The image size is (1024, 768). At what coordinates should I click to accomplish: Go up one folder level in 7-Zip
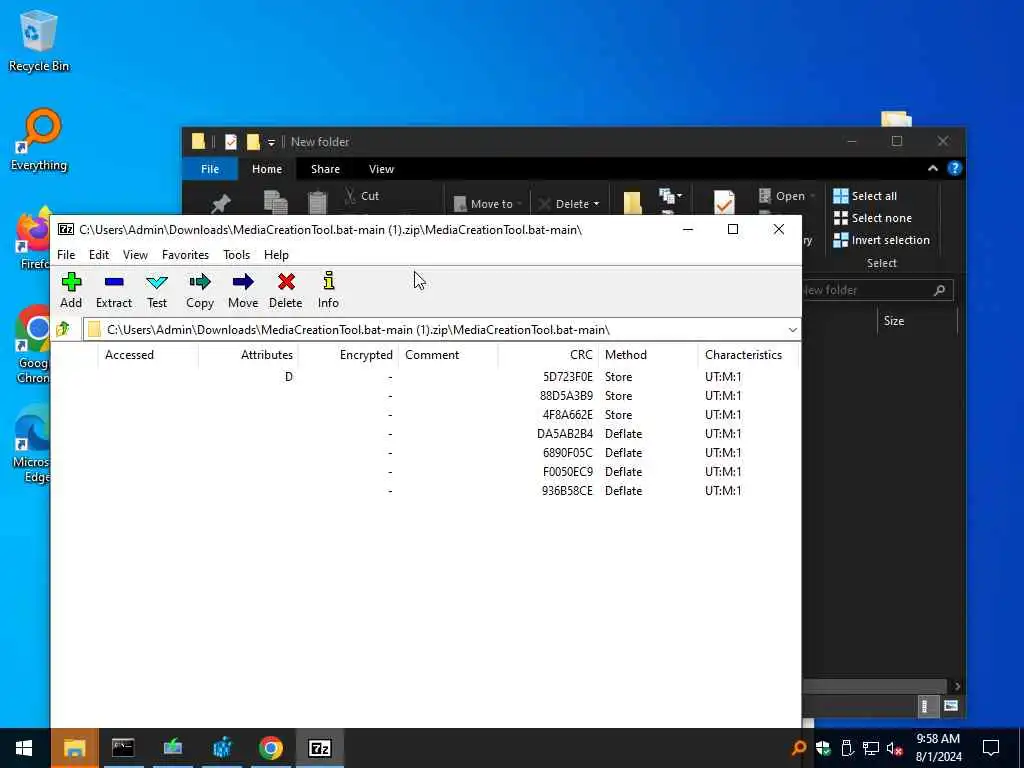[63, 329]
